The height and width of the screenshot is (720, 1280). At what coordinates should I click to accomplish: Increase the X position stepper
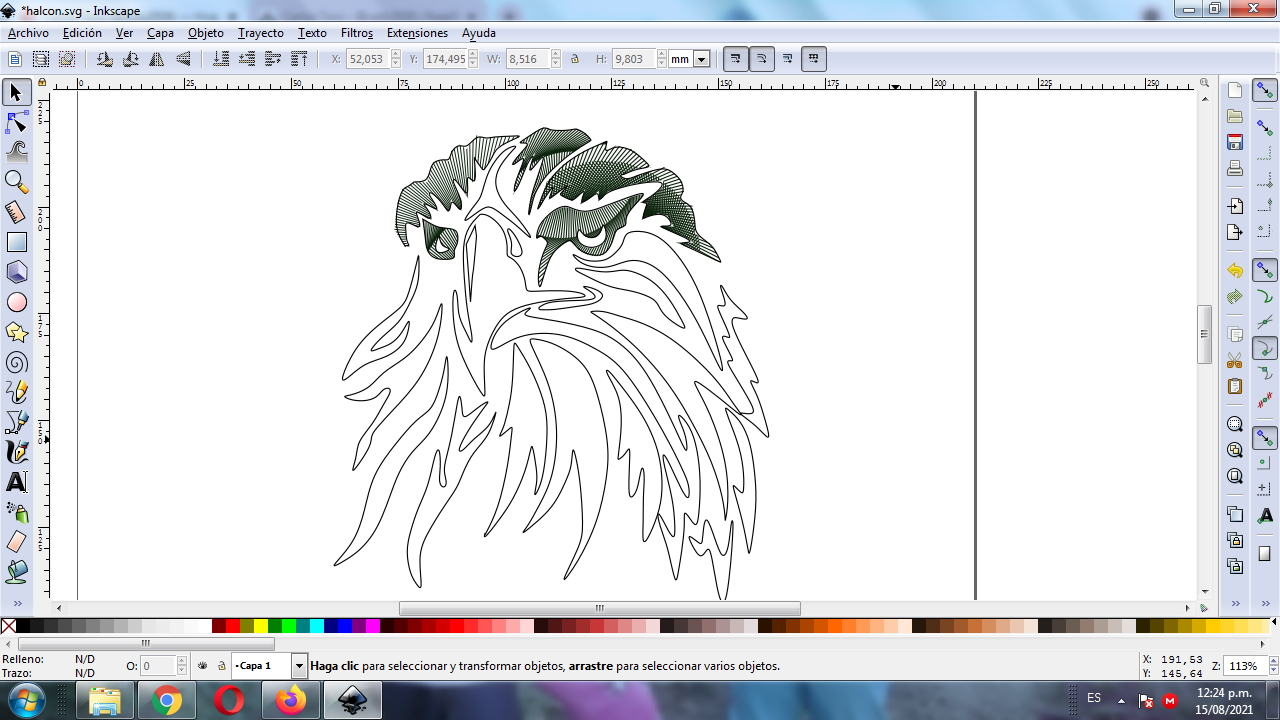click(396, 55)
